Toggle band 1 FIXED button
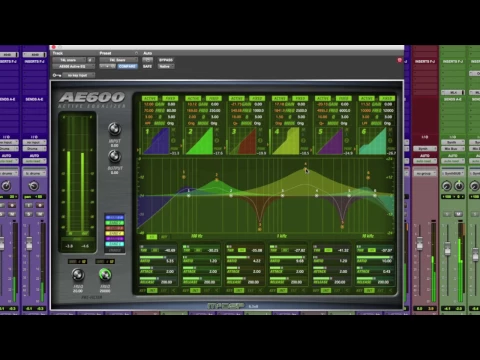The width and height of the screenshot is (480, 360). tap(170, 98)
